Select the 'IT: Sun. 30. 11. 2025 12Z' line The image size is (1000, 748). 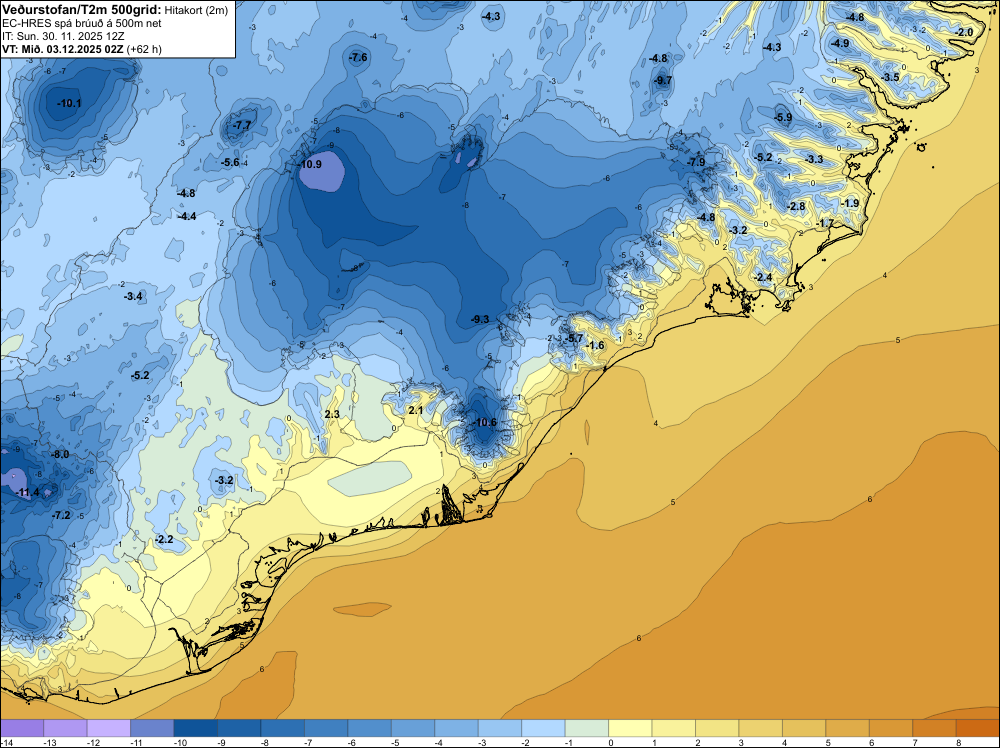click(x=62, y=36)
